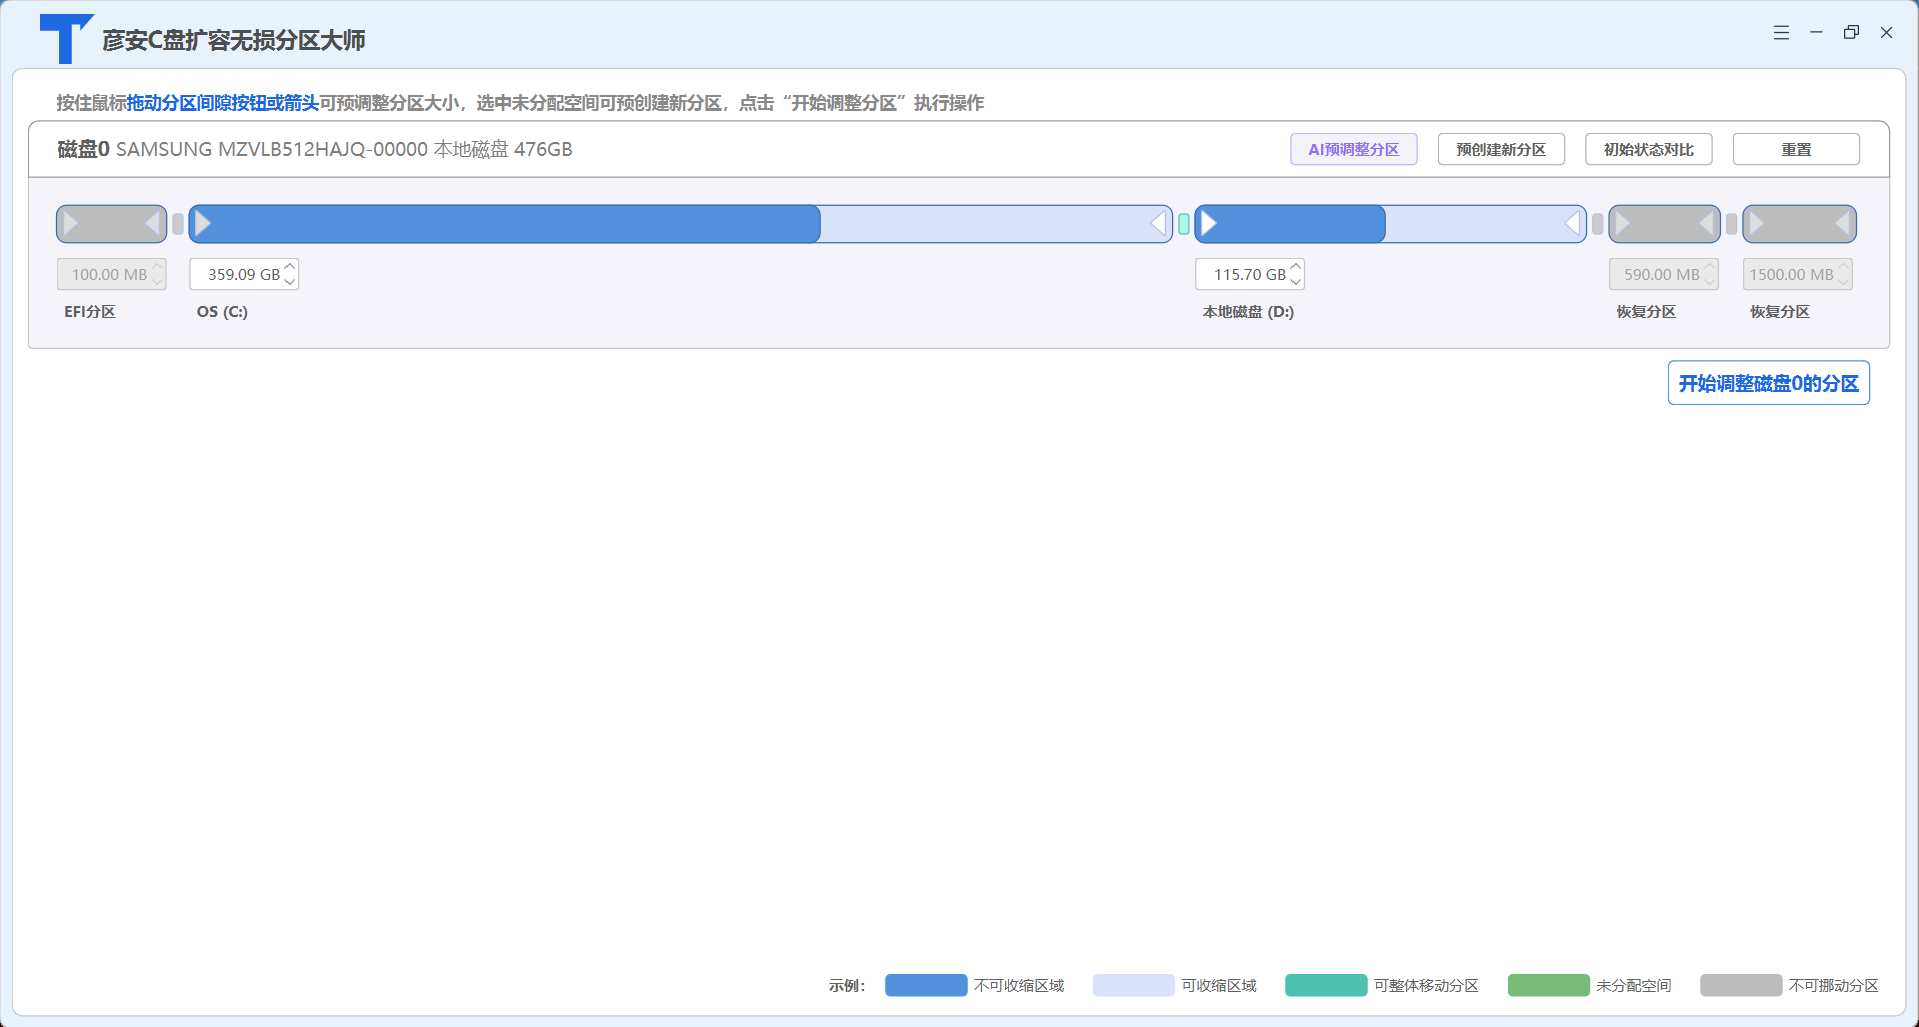Click the 1500.00 MB size field
The height and width of the screenshot is (1027, 1919).
(1797, 274)
